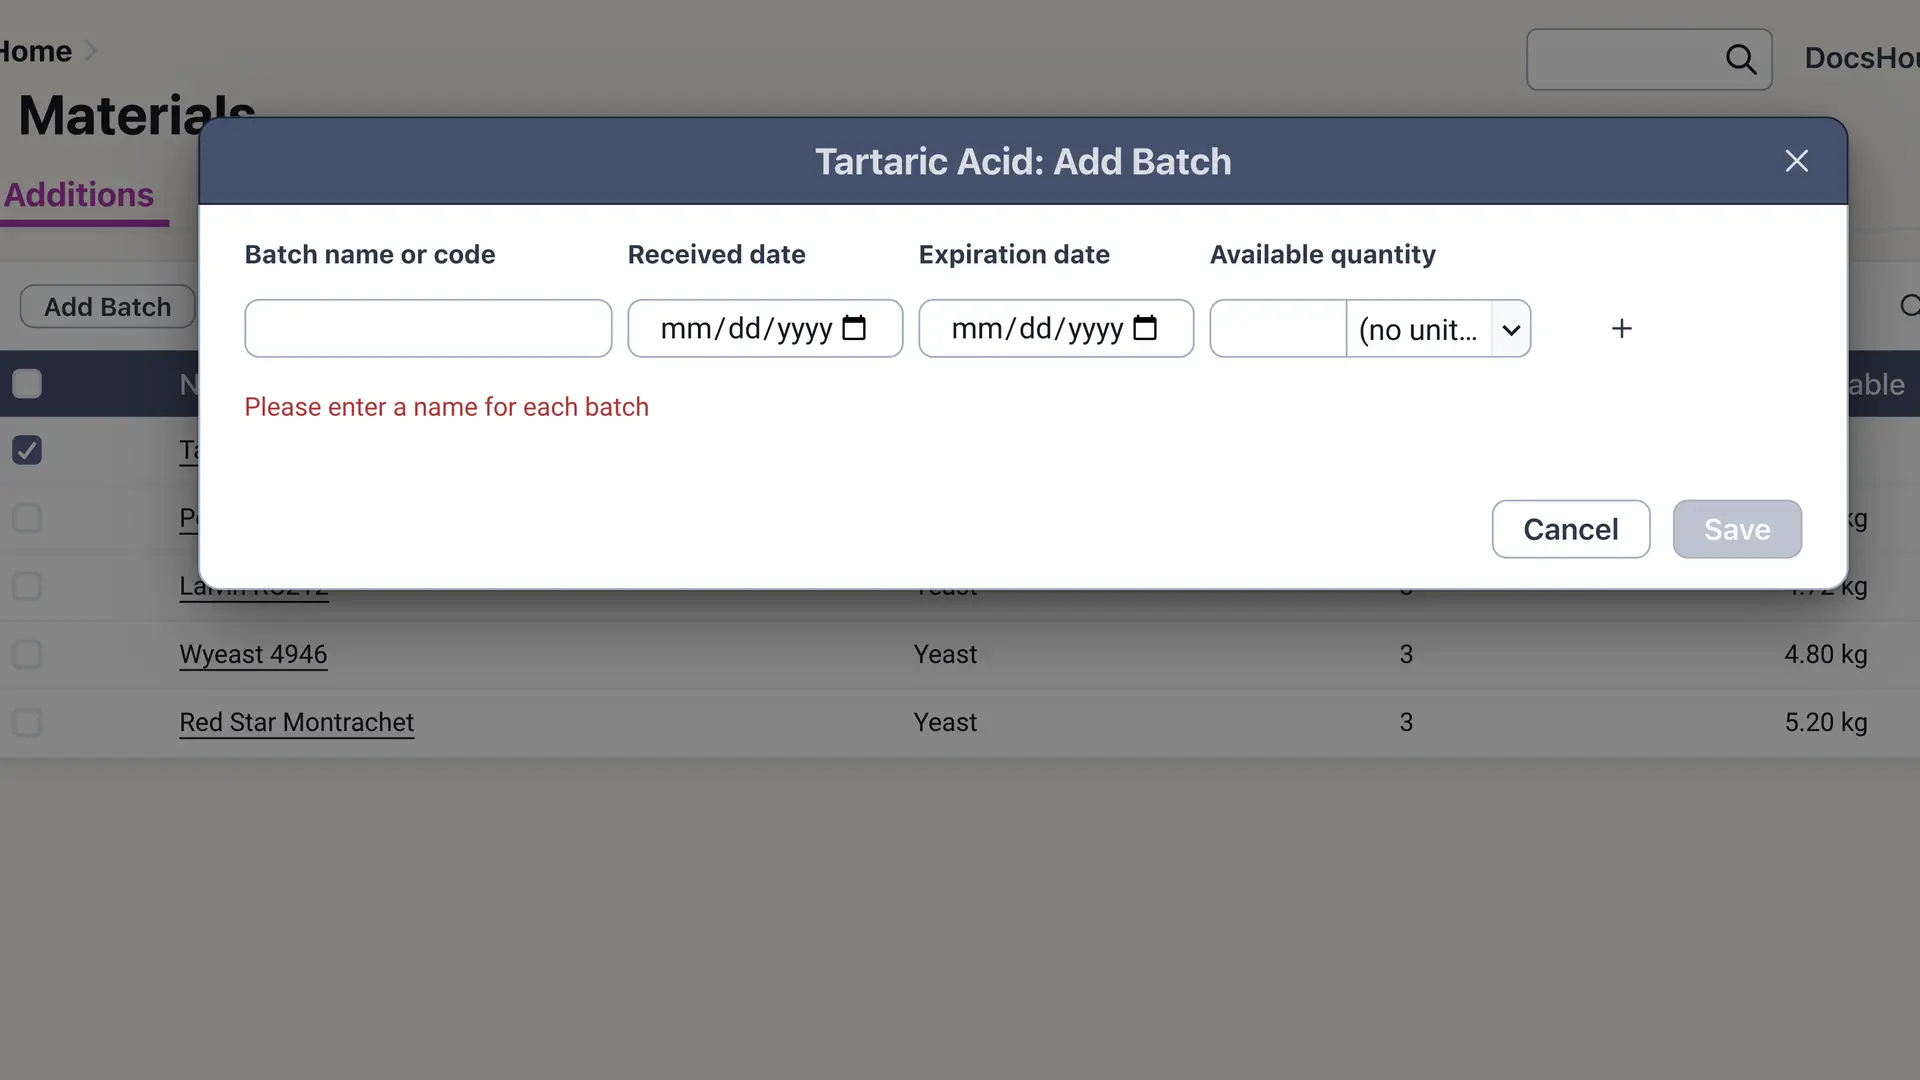The image size is (1920, 1080).
Task: Open the Red Star Montrachet material link
Action: (296, 722)
